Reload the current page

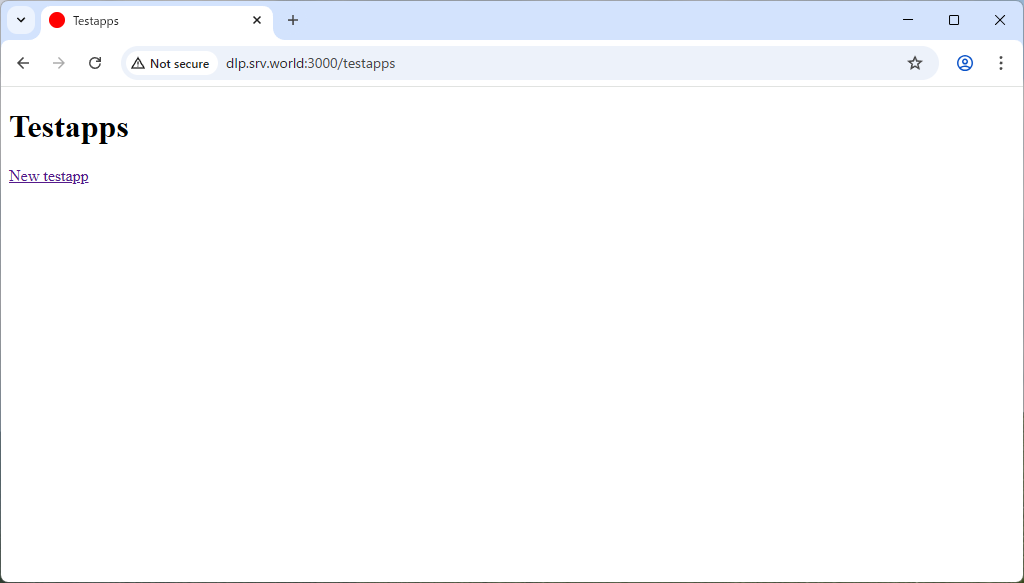tap(95, 63)
